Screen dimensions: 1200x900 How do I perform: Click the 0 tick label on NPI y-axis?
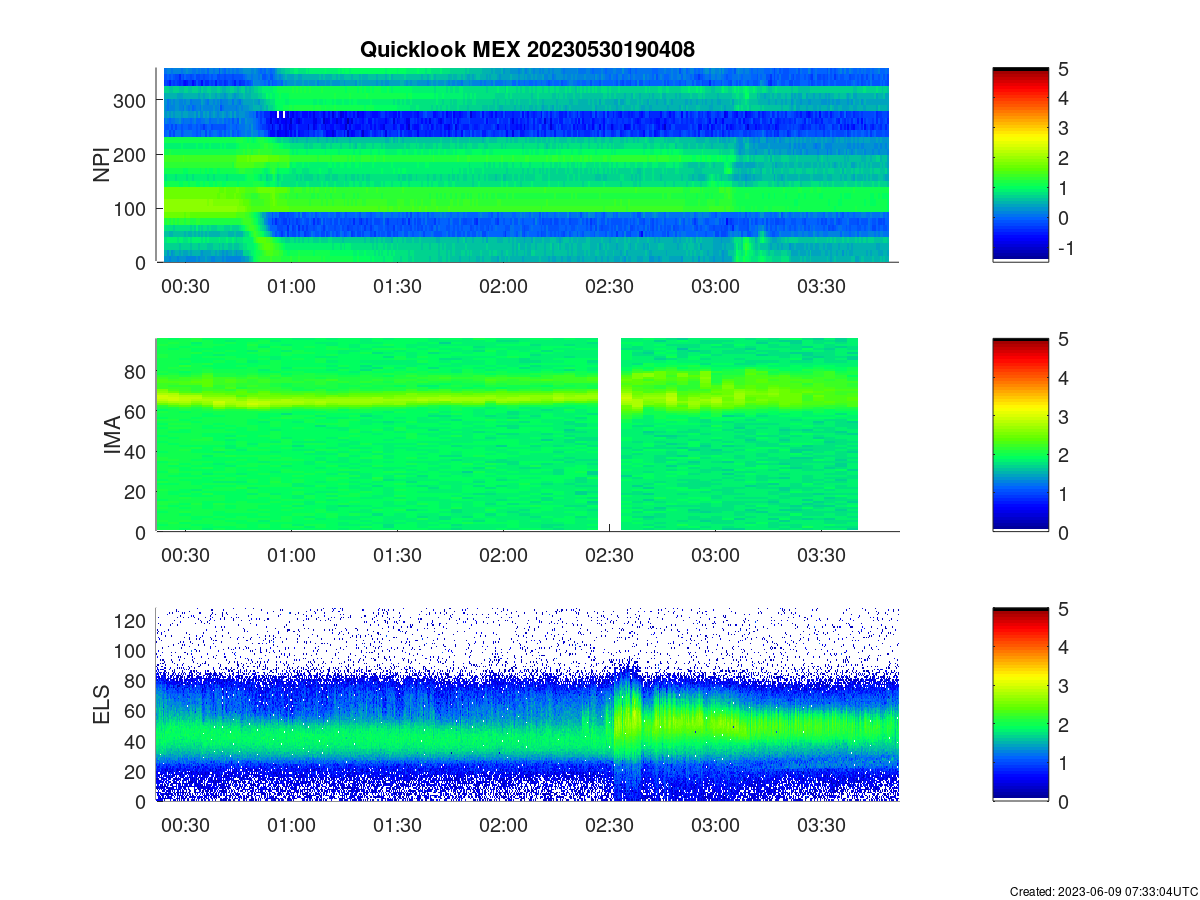143,262
